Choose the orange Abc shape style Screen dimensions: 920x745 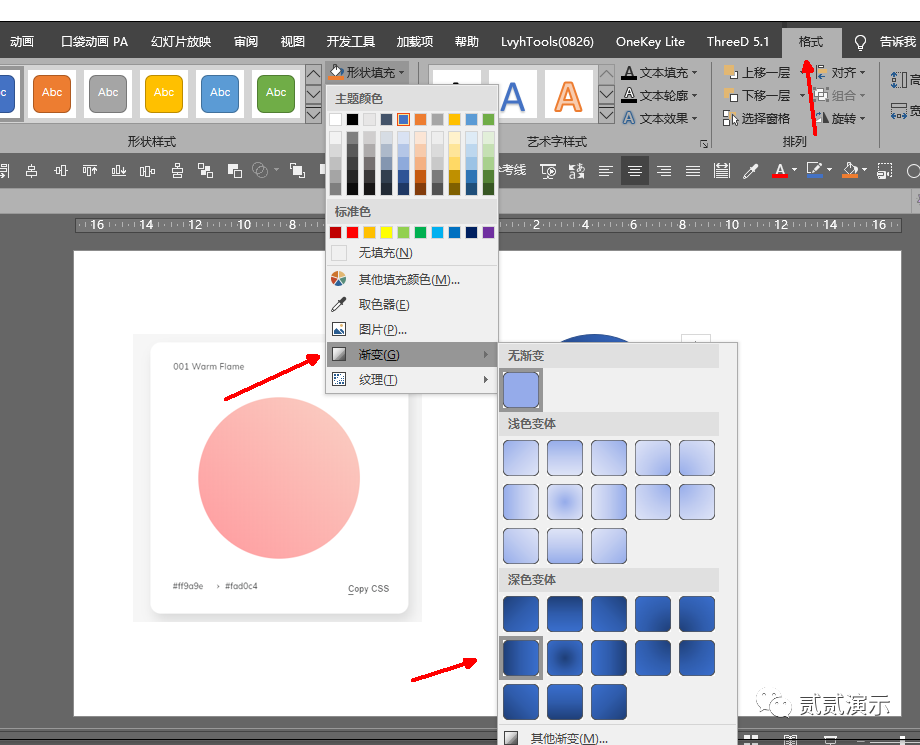tap(52, 93)
